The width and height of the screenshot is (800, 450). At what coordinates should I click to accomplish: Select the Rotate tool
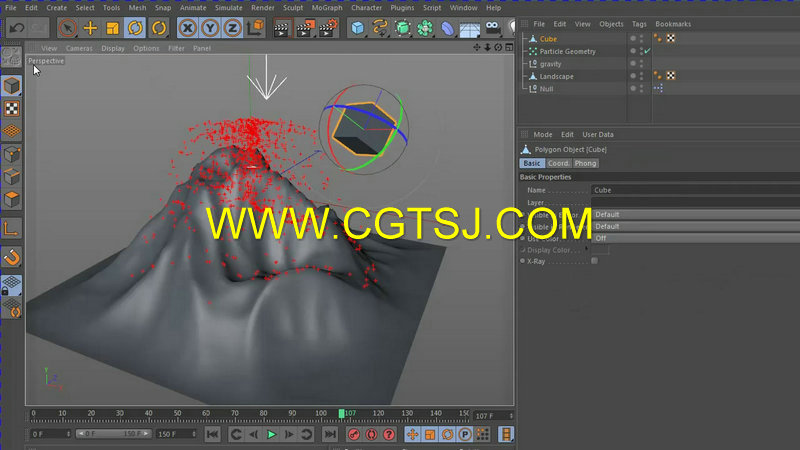tap(135, 28)
